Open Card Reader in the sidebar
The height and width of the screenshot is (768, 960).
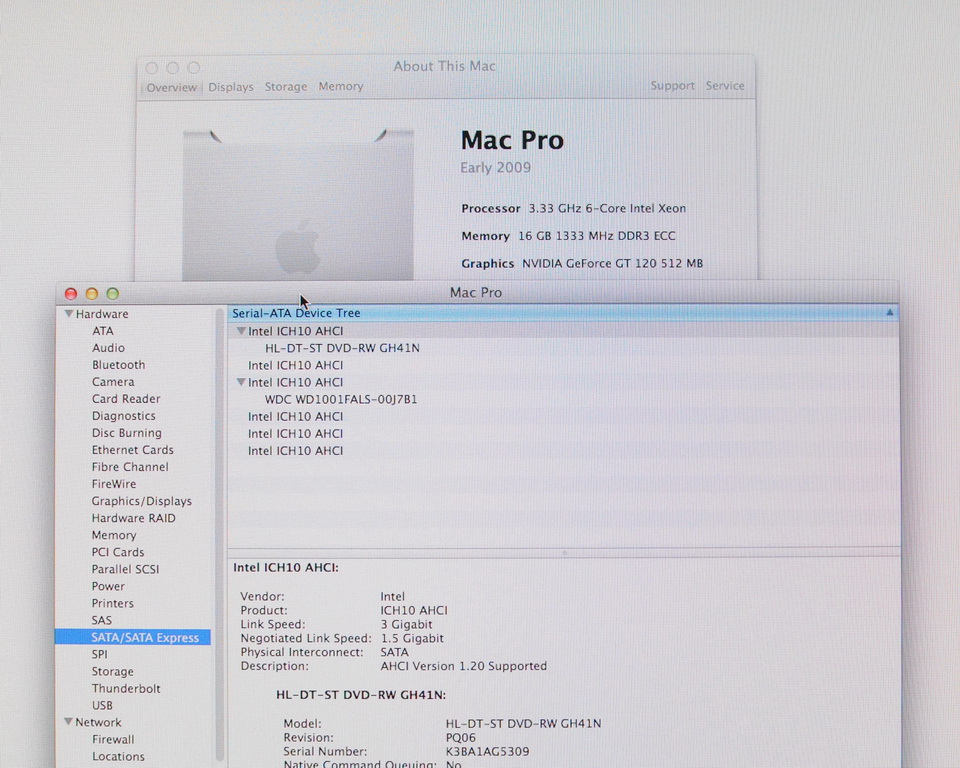[126, 399]
